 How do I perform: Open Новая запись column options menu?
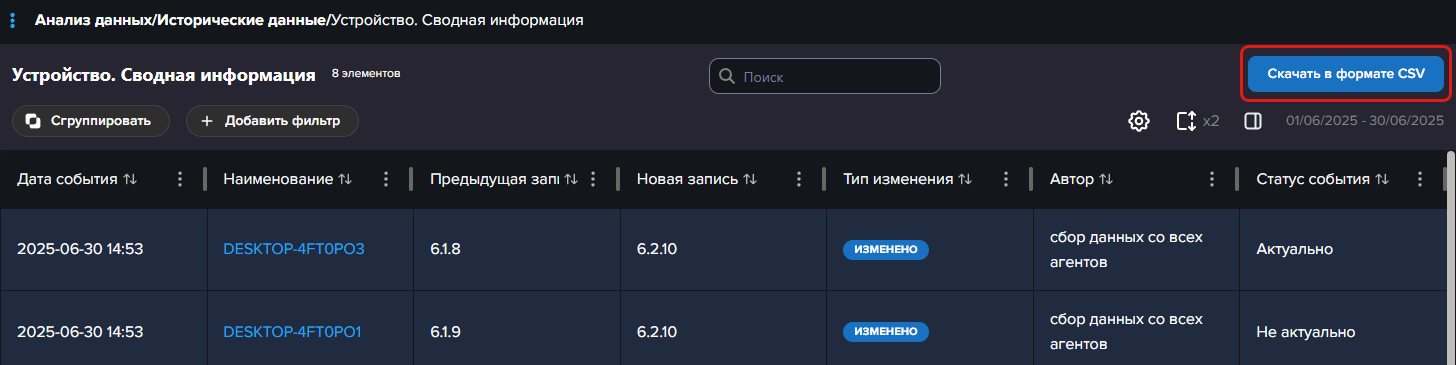tap(798, 179)
